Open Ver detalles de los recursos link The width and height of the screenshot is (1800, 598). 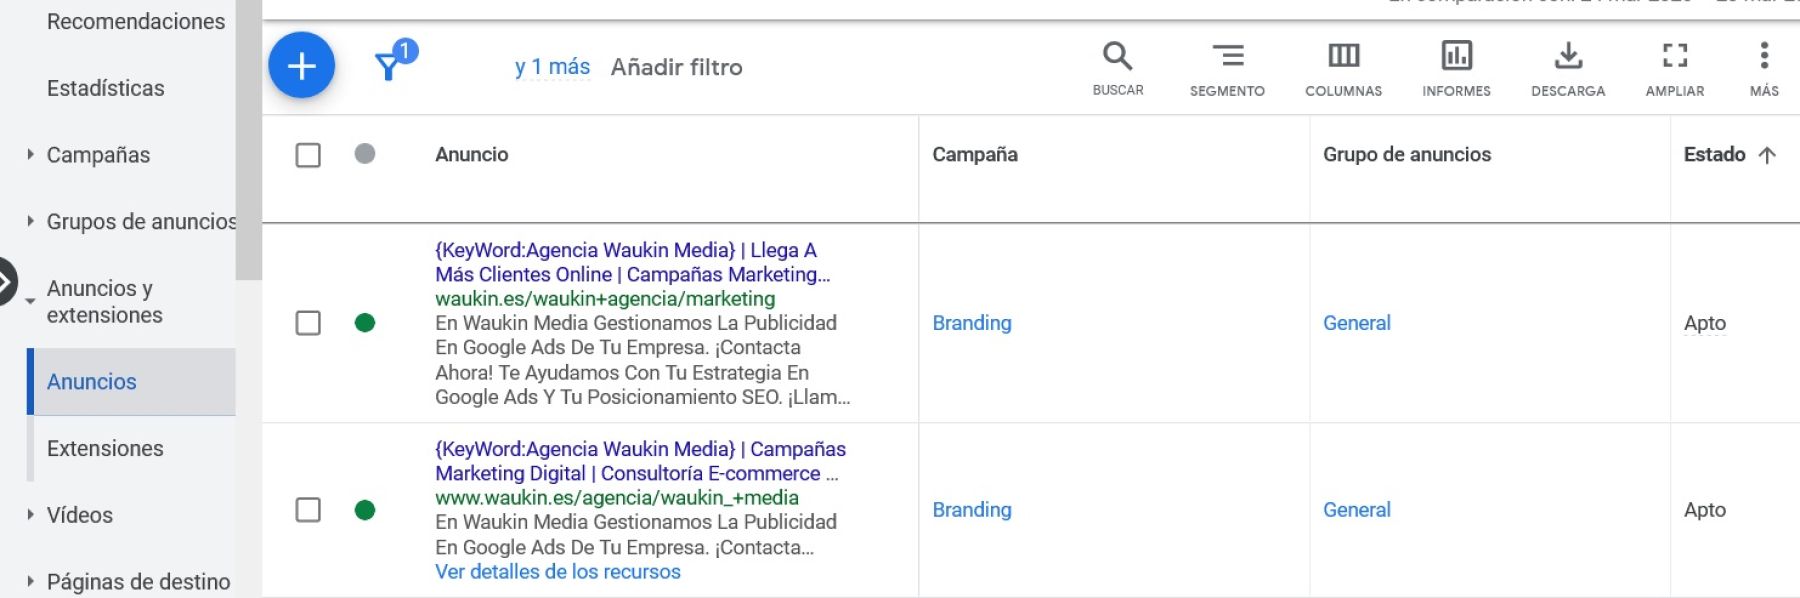click(x=557, y=572)
